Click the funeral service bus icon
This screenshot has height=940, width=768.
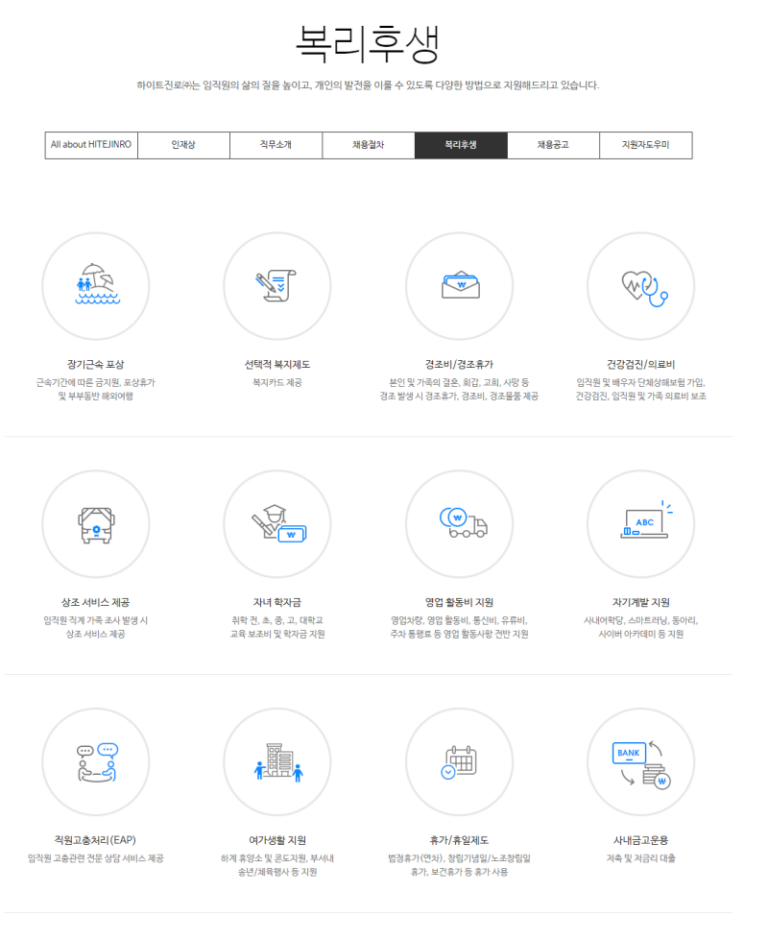click(95, 523)
